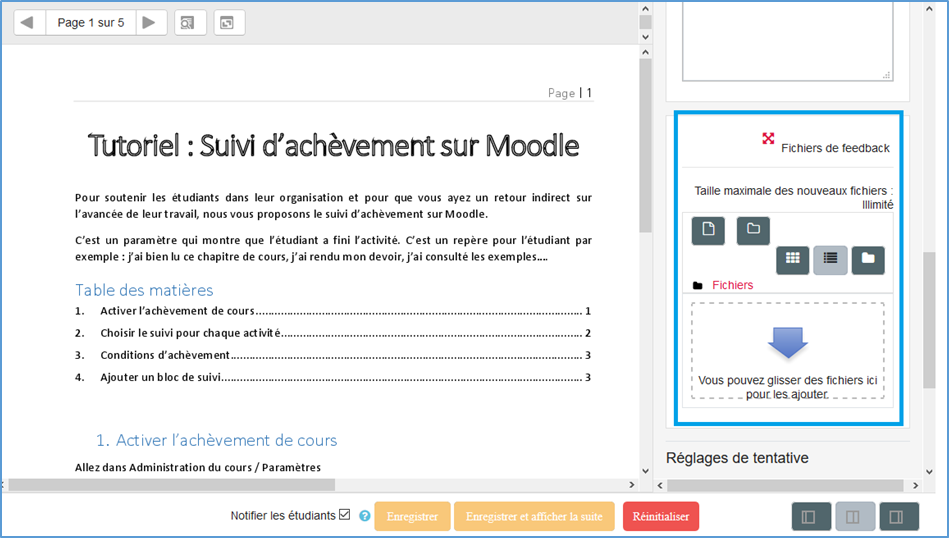This screenshot has width=949, height=538.
Task: Click 'Activer l'achèvement de cours' TOC entry
Action: [333, 311]
